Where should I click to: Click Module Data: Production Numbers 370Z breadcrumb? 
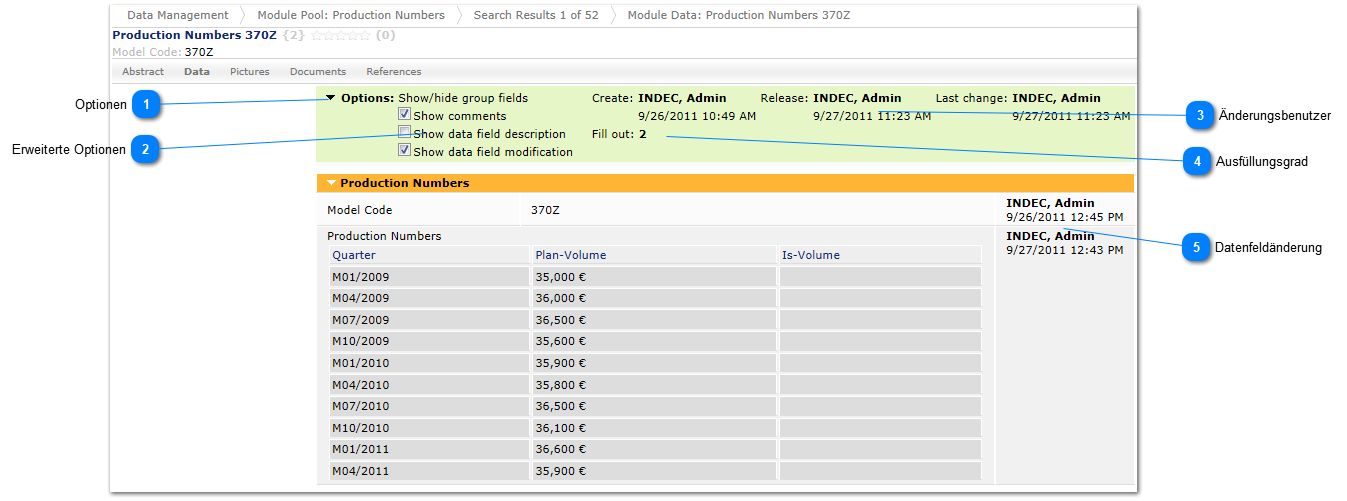(739, 15)
